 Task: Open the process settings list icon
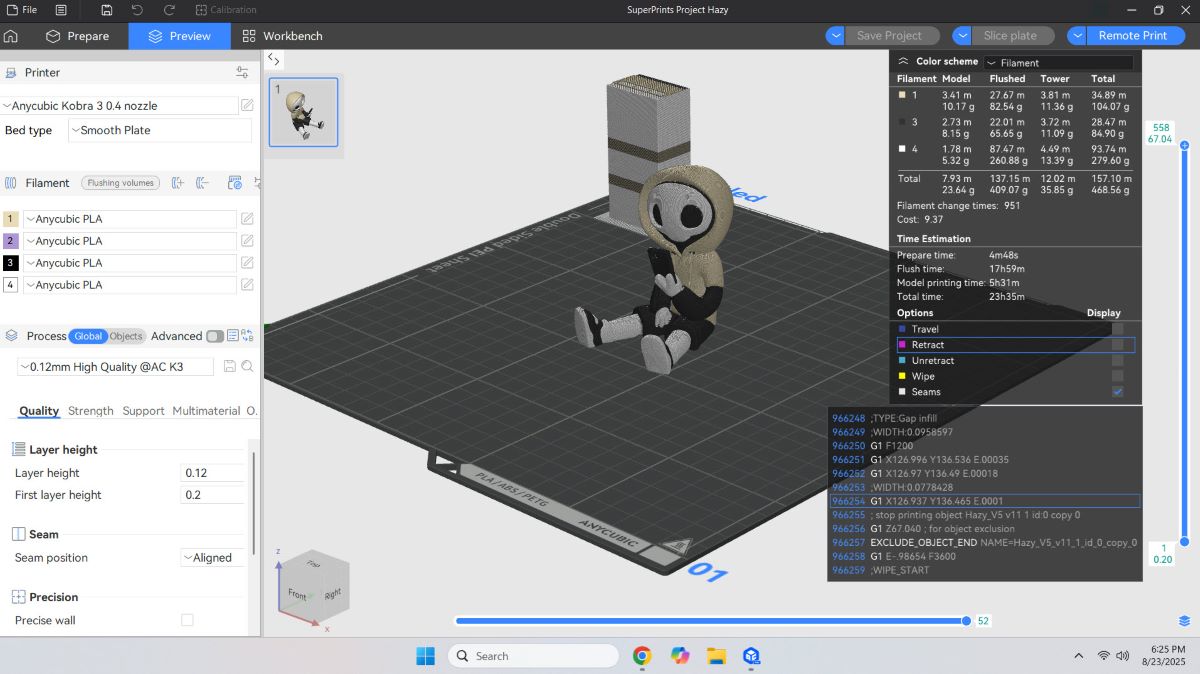pos(233,336)
